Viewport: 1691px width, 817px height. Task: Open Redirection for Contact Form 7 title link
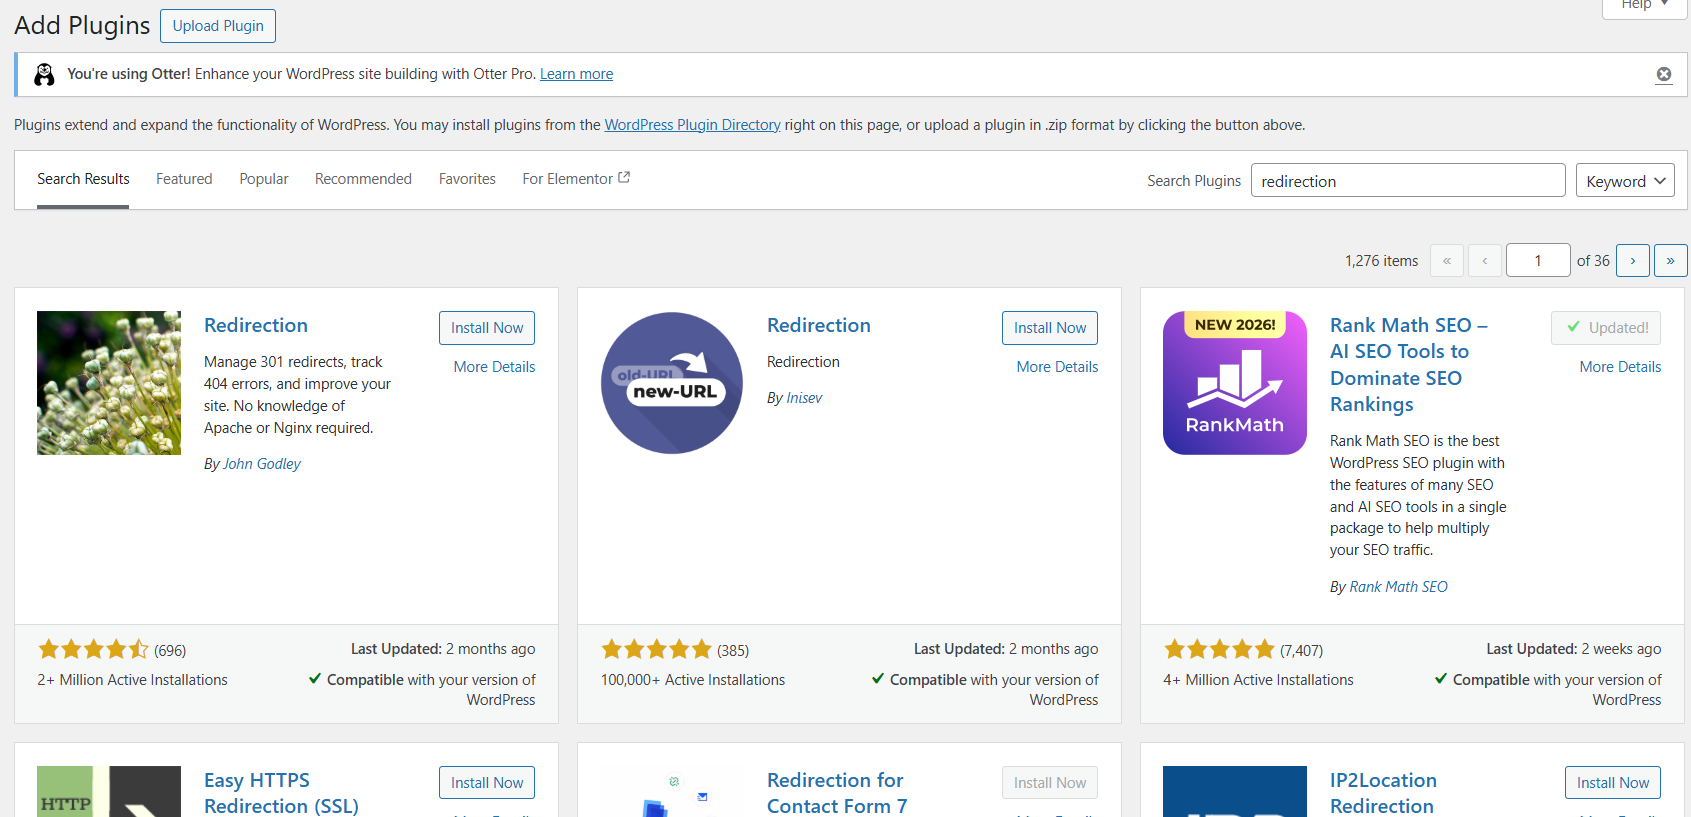[837, 793]
